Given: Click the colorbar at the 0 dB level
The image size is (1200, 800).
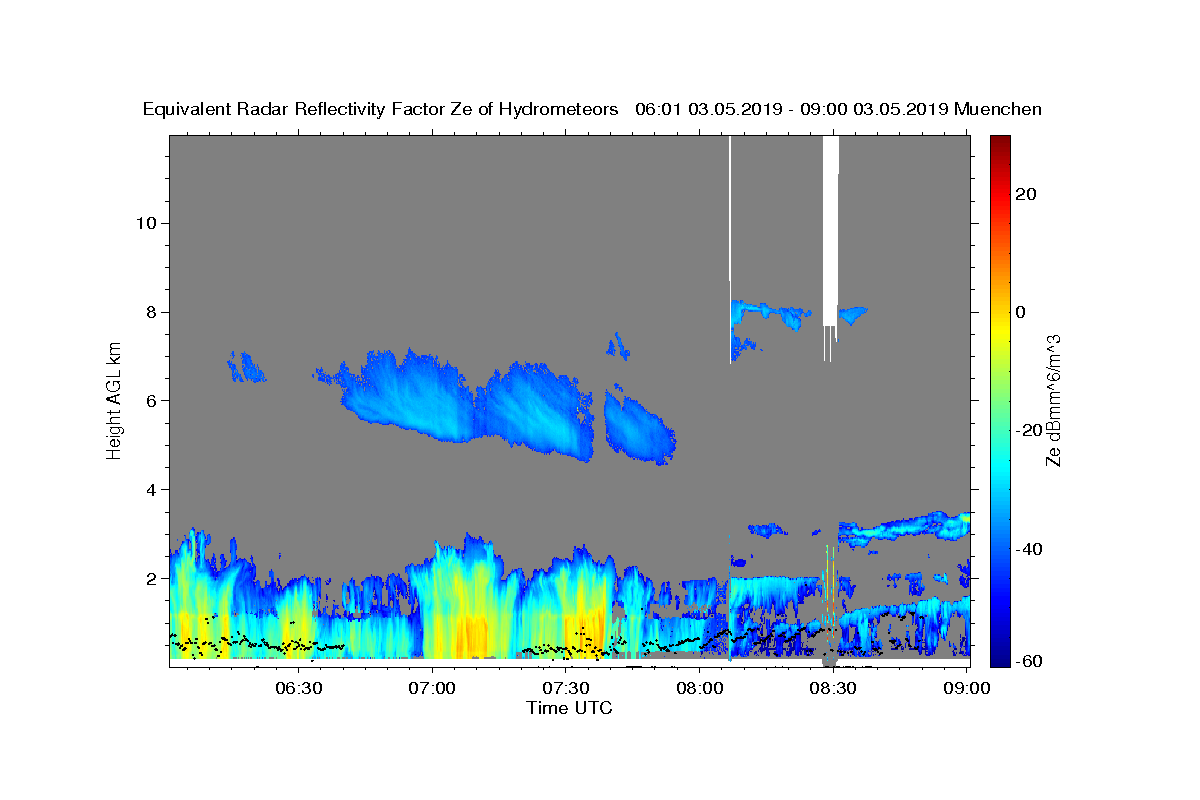Looking at the screenshot, I should (1000, 312).
